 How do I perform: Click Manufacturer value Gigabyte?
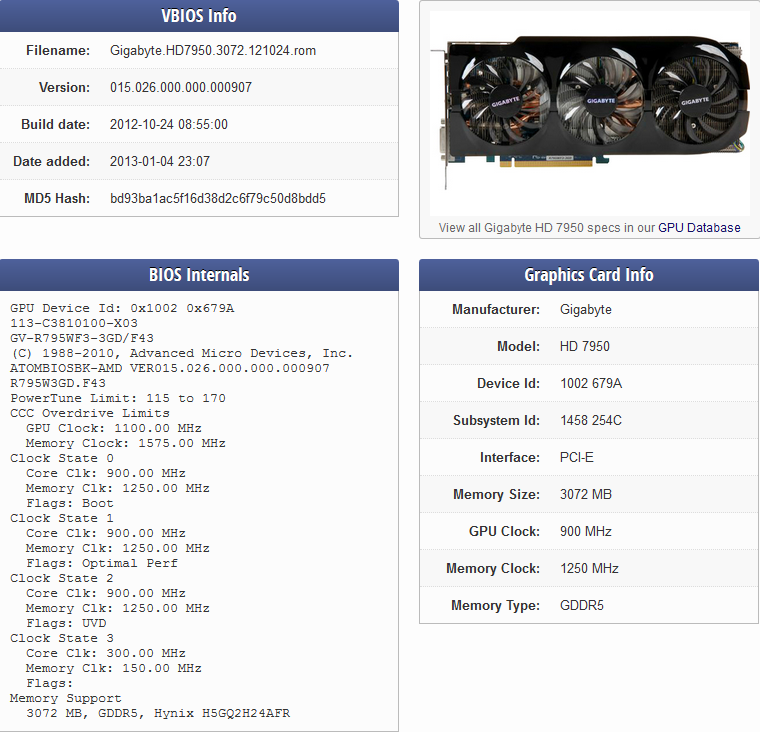(586, 309)
